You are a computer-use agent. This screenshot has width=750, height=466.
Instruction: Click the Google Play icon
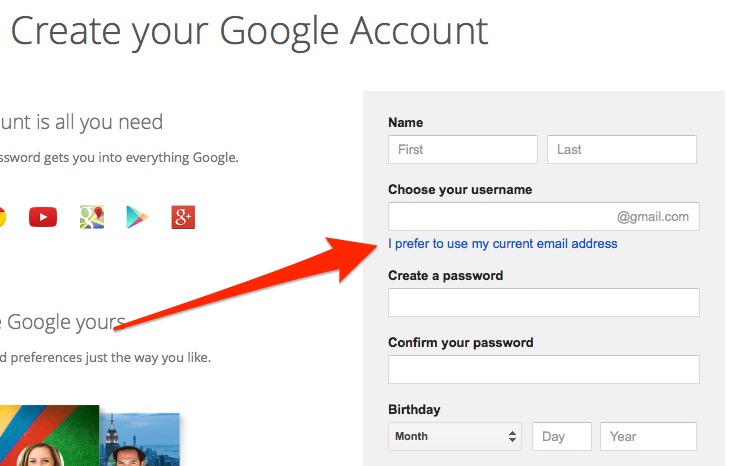pyautogui.click(x=137, y=217)
